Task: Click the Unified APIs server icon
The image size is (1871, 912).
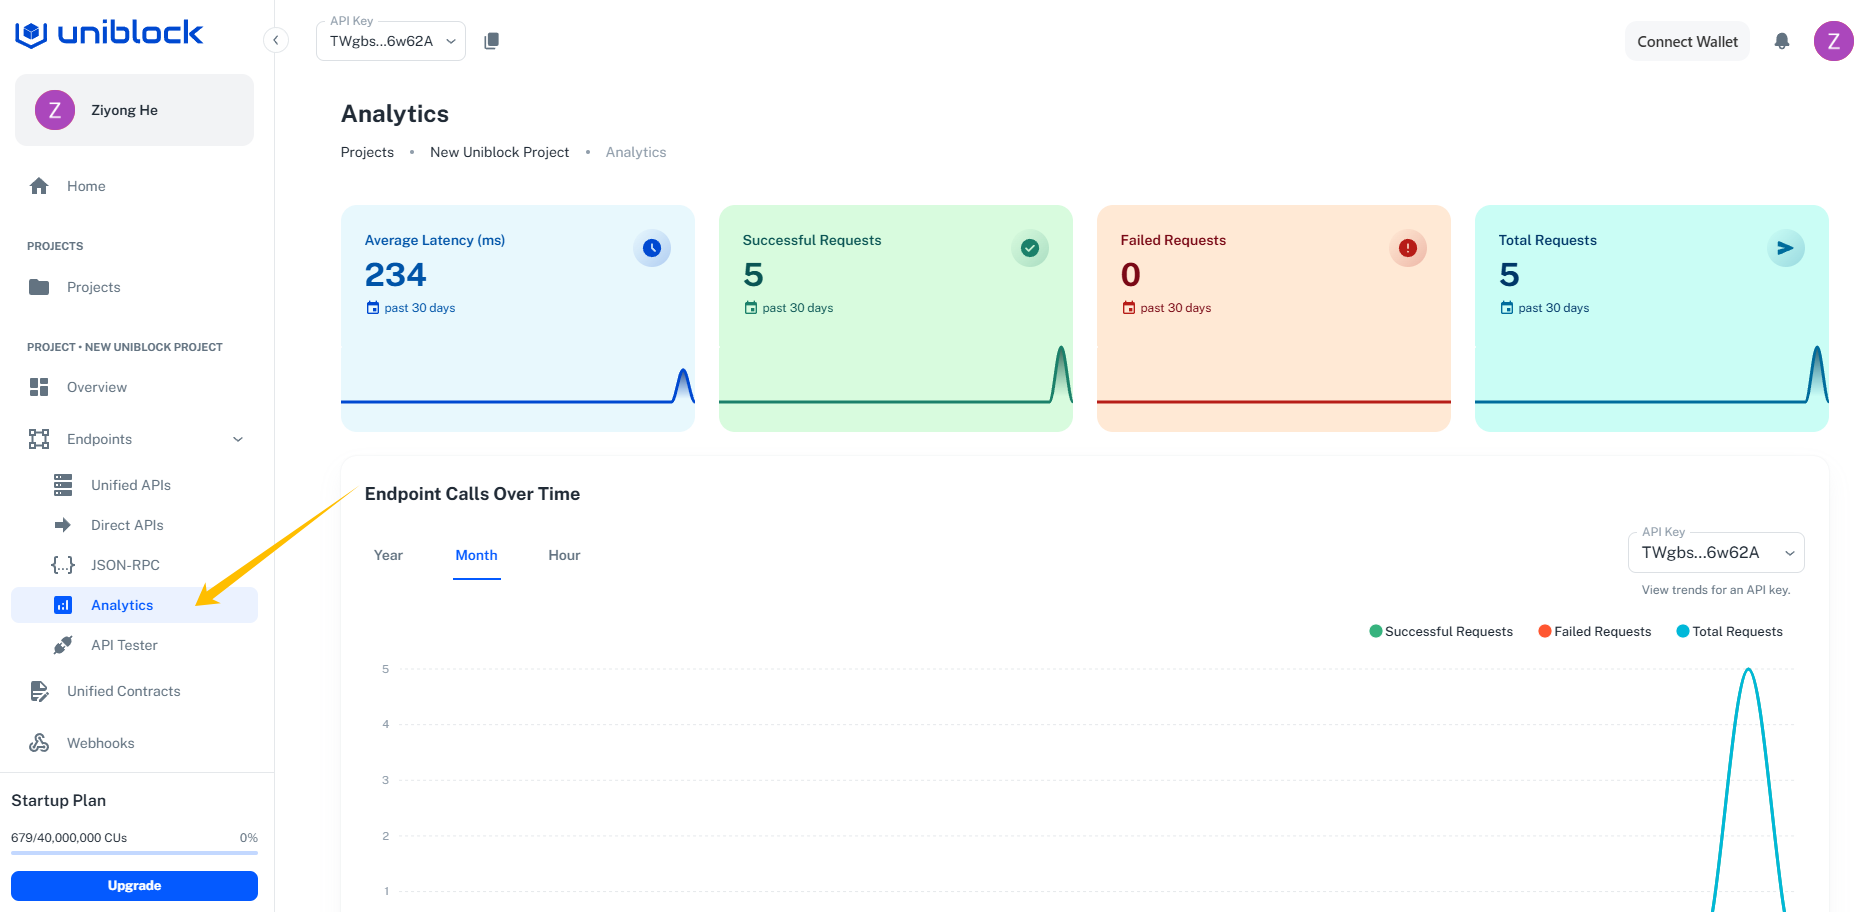Action: [63, 485]
